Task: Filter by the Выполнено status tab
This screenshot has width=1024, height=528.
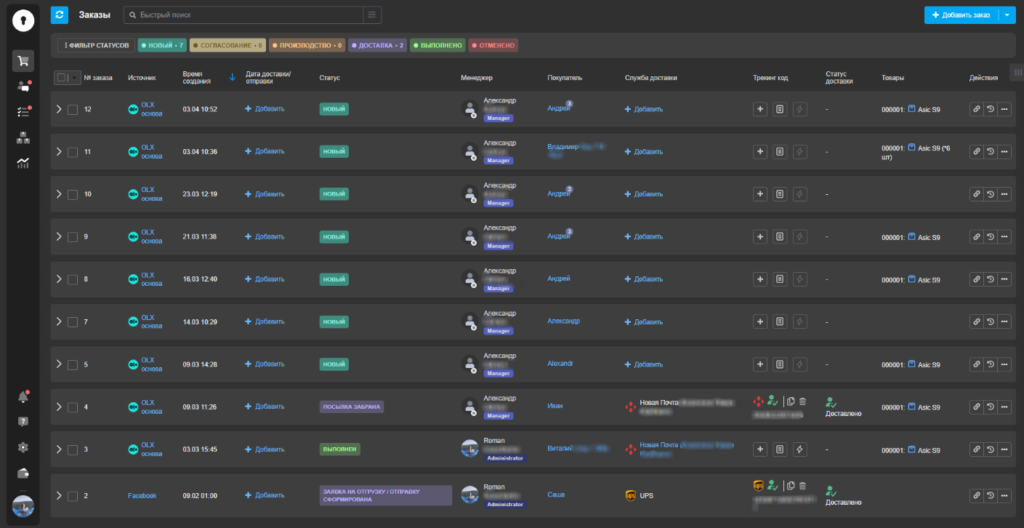Action: pyautogui.click(x=436, y=45)
